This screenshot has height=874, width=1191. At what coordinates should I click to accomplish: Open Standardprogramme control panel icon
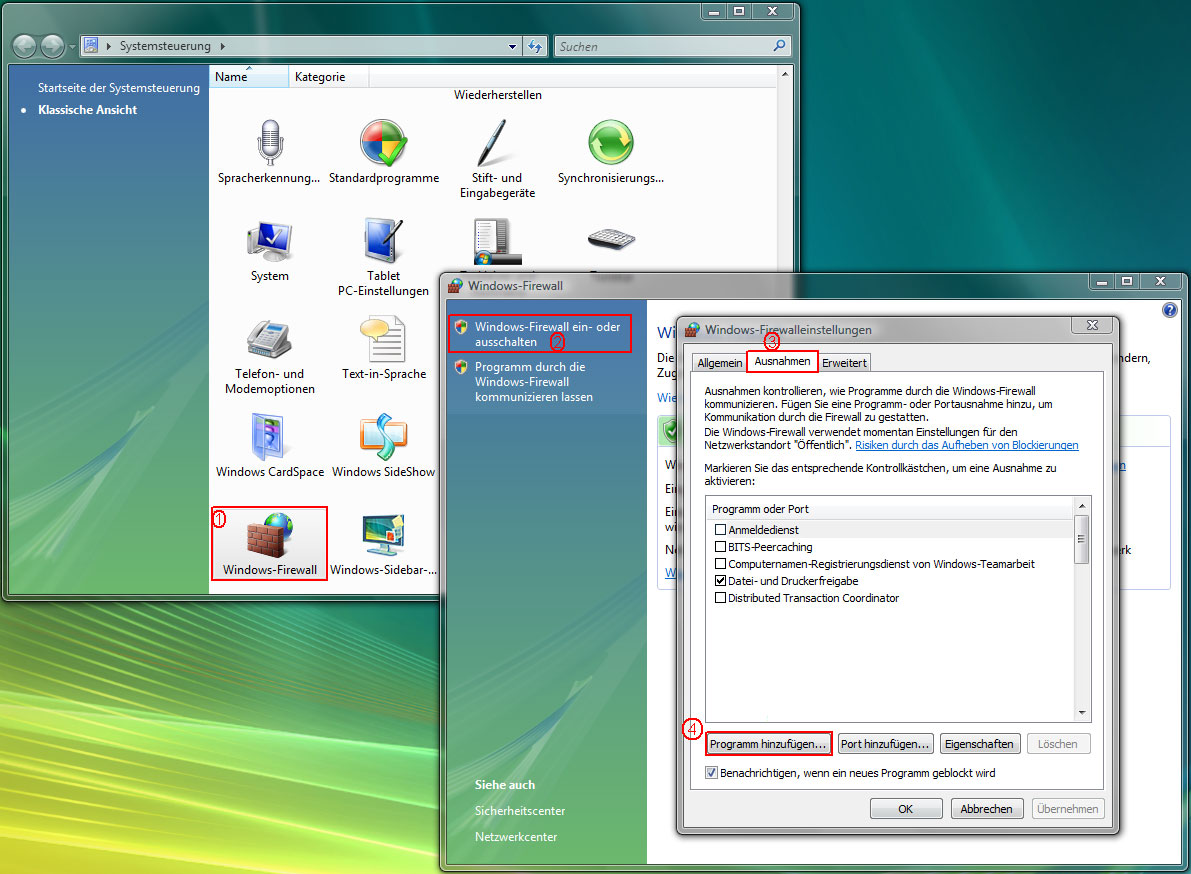point(384,152)
